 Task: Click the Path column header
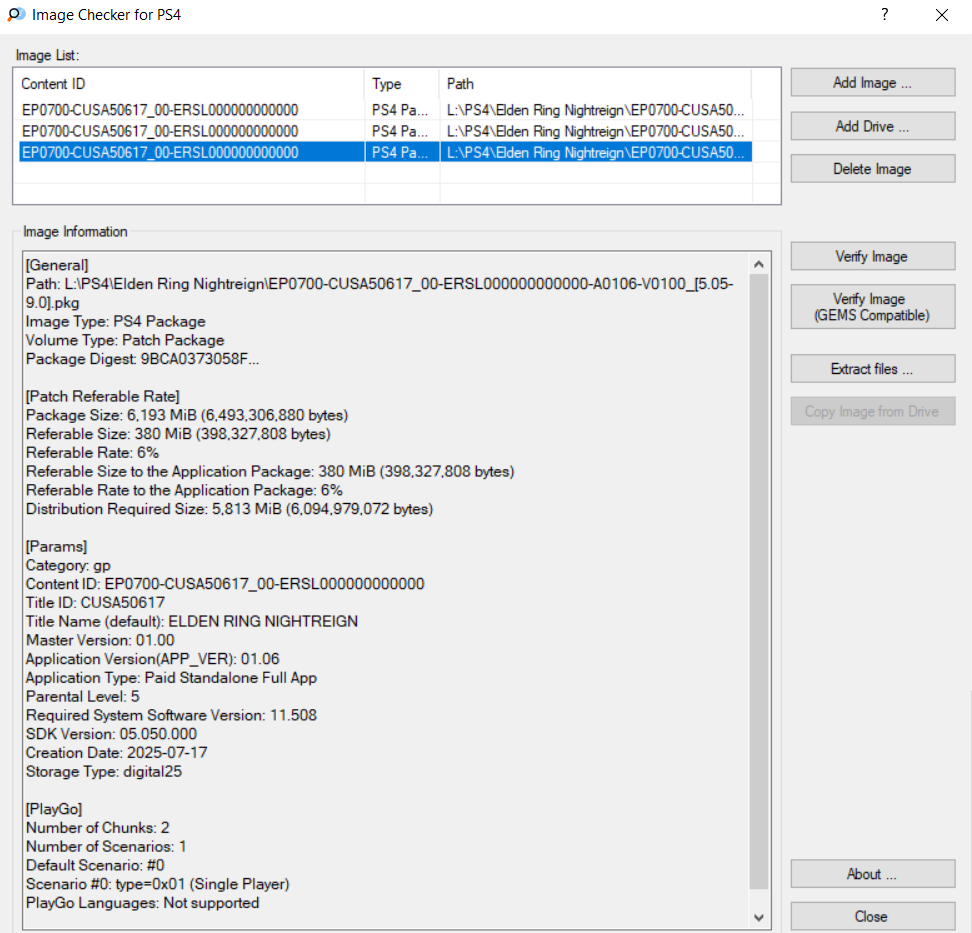pyautogui.click(x=595, y=84)
